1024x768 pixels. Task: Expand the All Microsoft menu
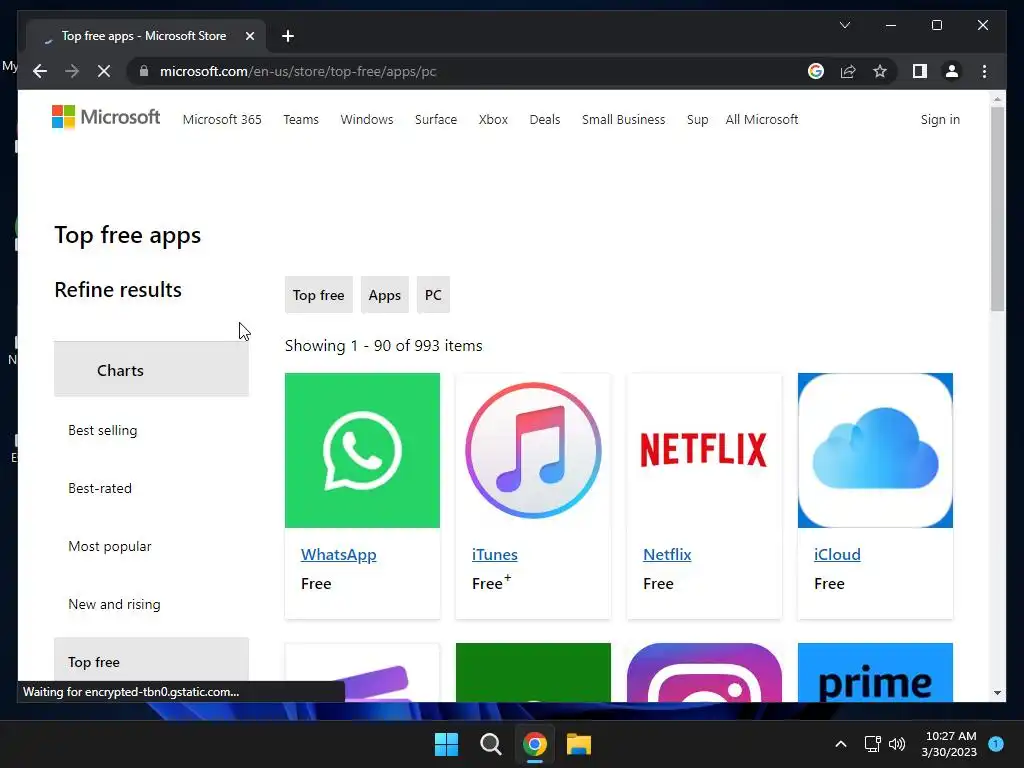point(761,120)
